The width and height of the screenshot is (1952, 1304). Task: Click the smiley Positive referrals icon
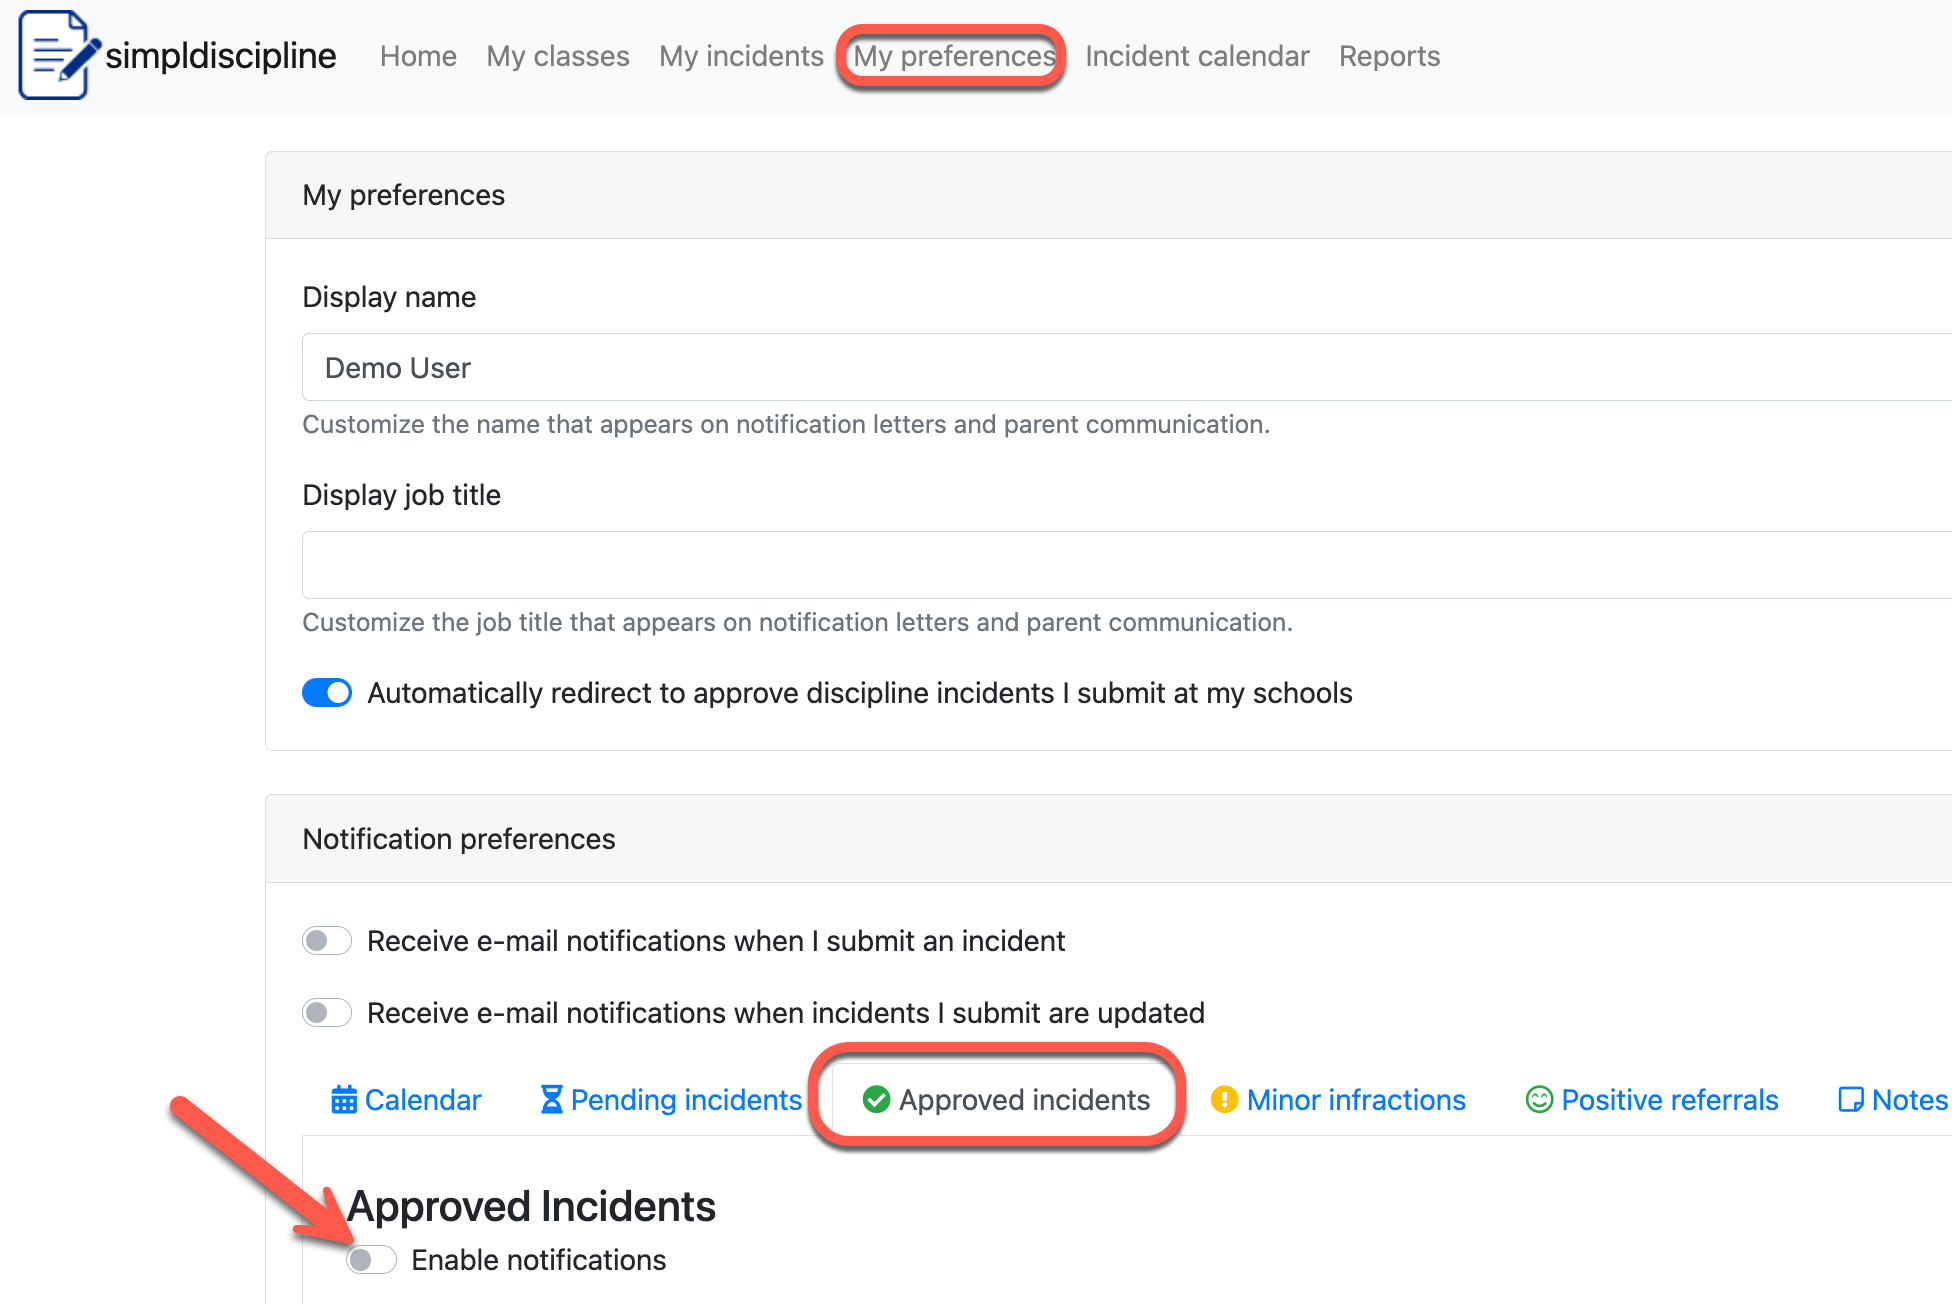coord(1539,1100)
